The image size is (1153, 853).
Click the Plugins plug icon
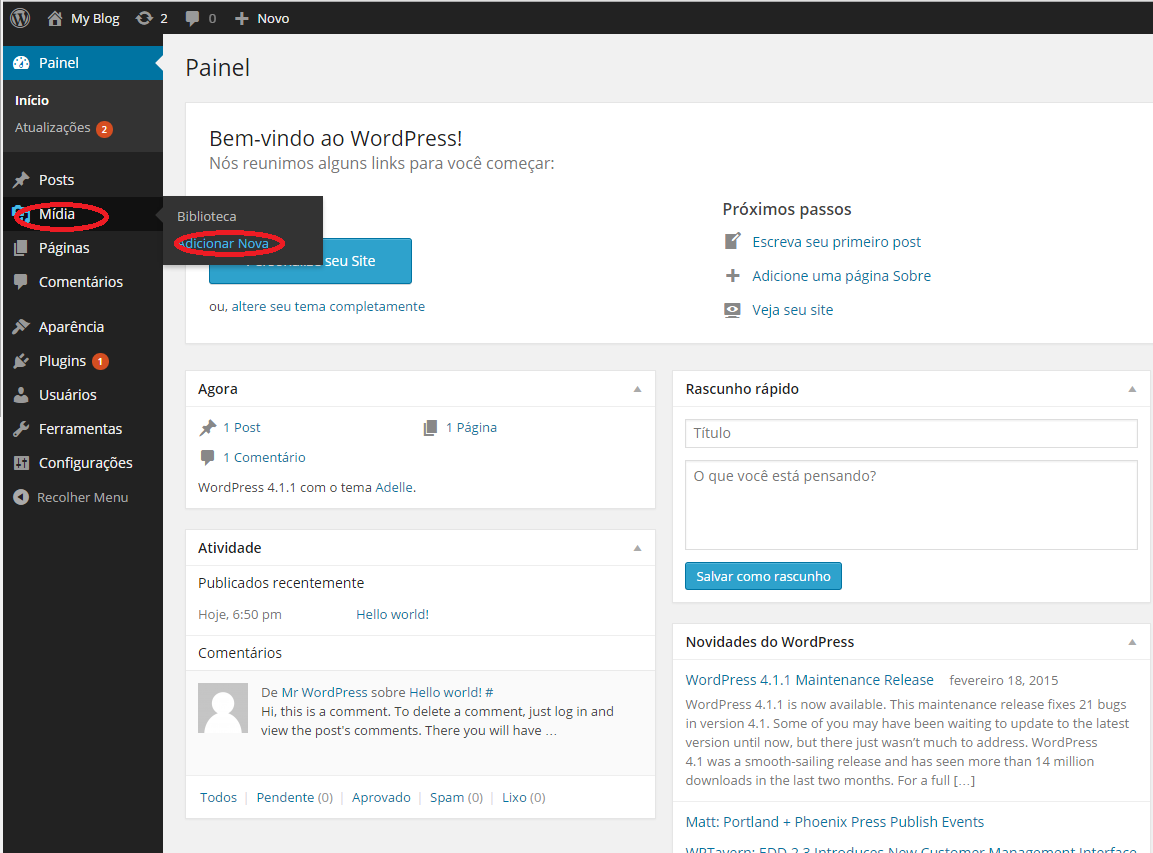point(21,361)
